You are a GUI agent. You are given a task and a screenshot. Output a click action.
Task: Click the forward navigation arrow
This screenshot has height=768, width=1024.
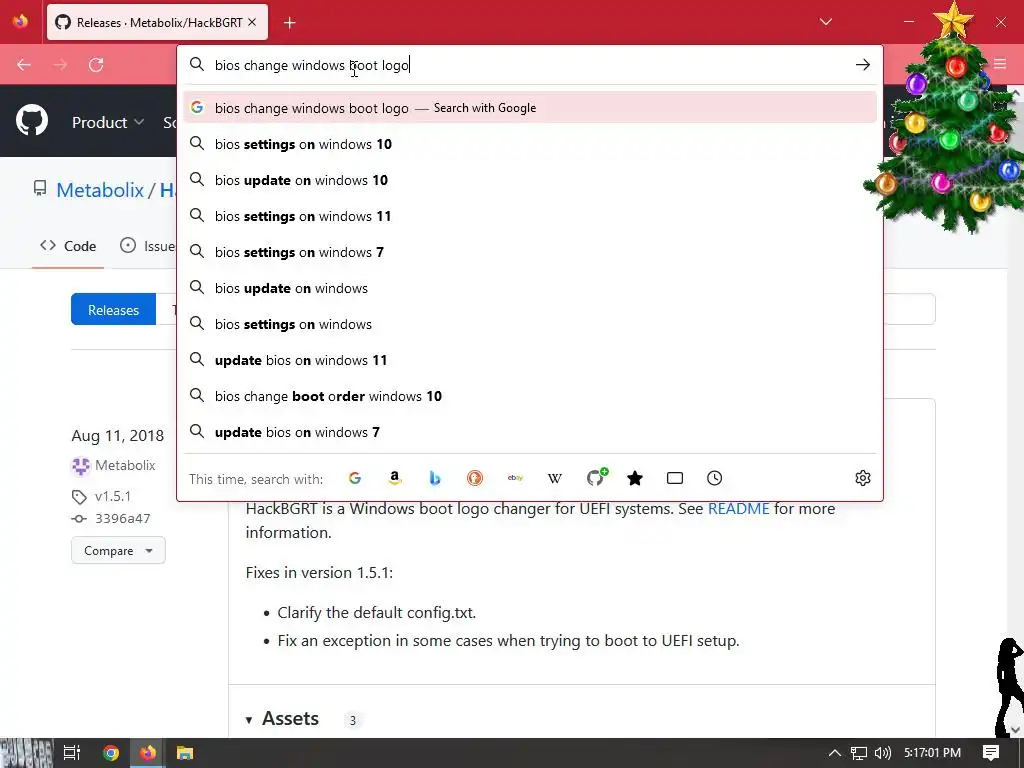coord(60,65)
